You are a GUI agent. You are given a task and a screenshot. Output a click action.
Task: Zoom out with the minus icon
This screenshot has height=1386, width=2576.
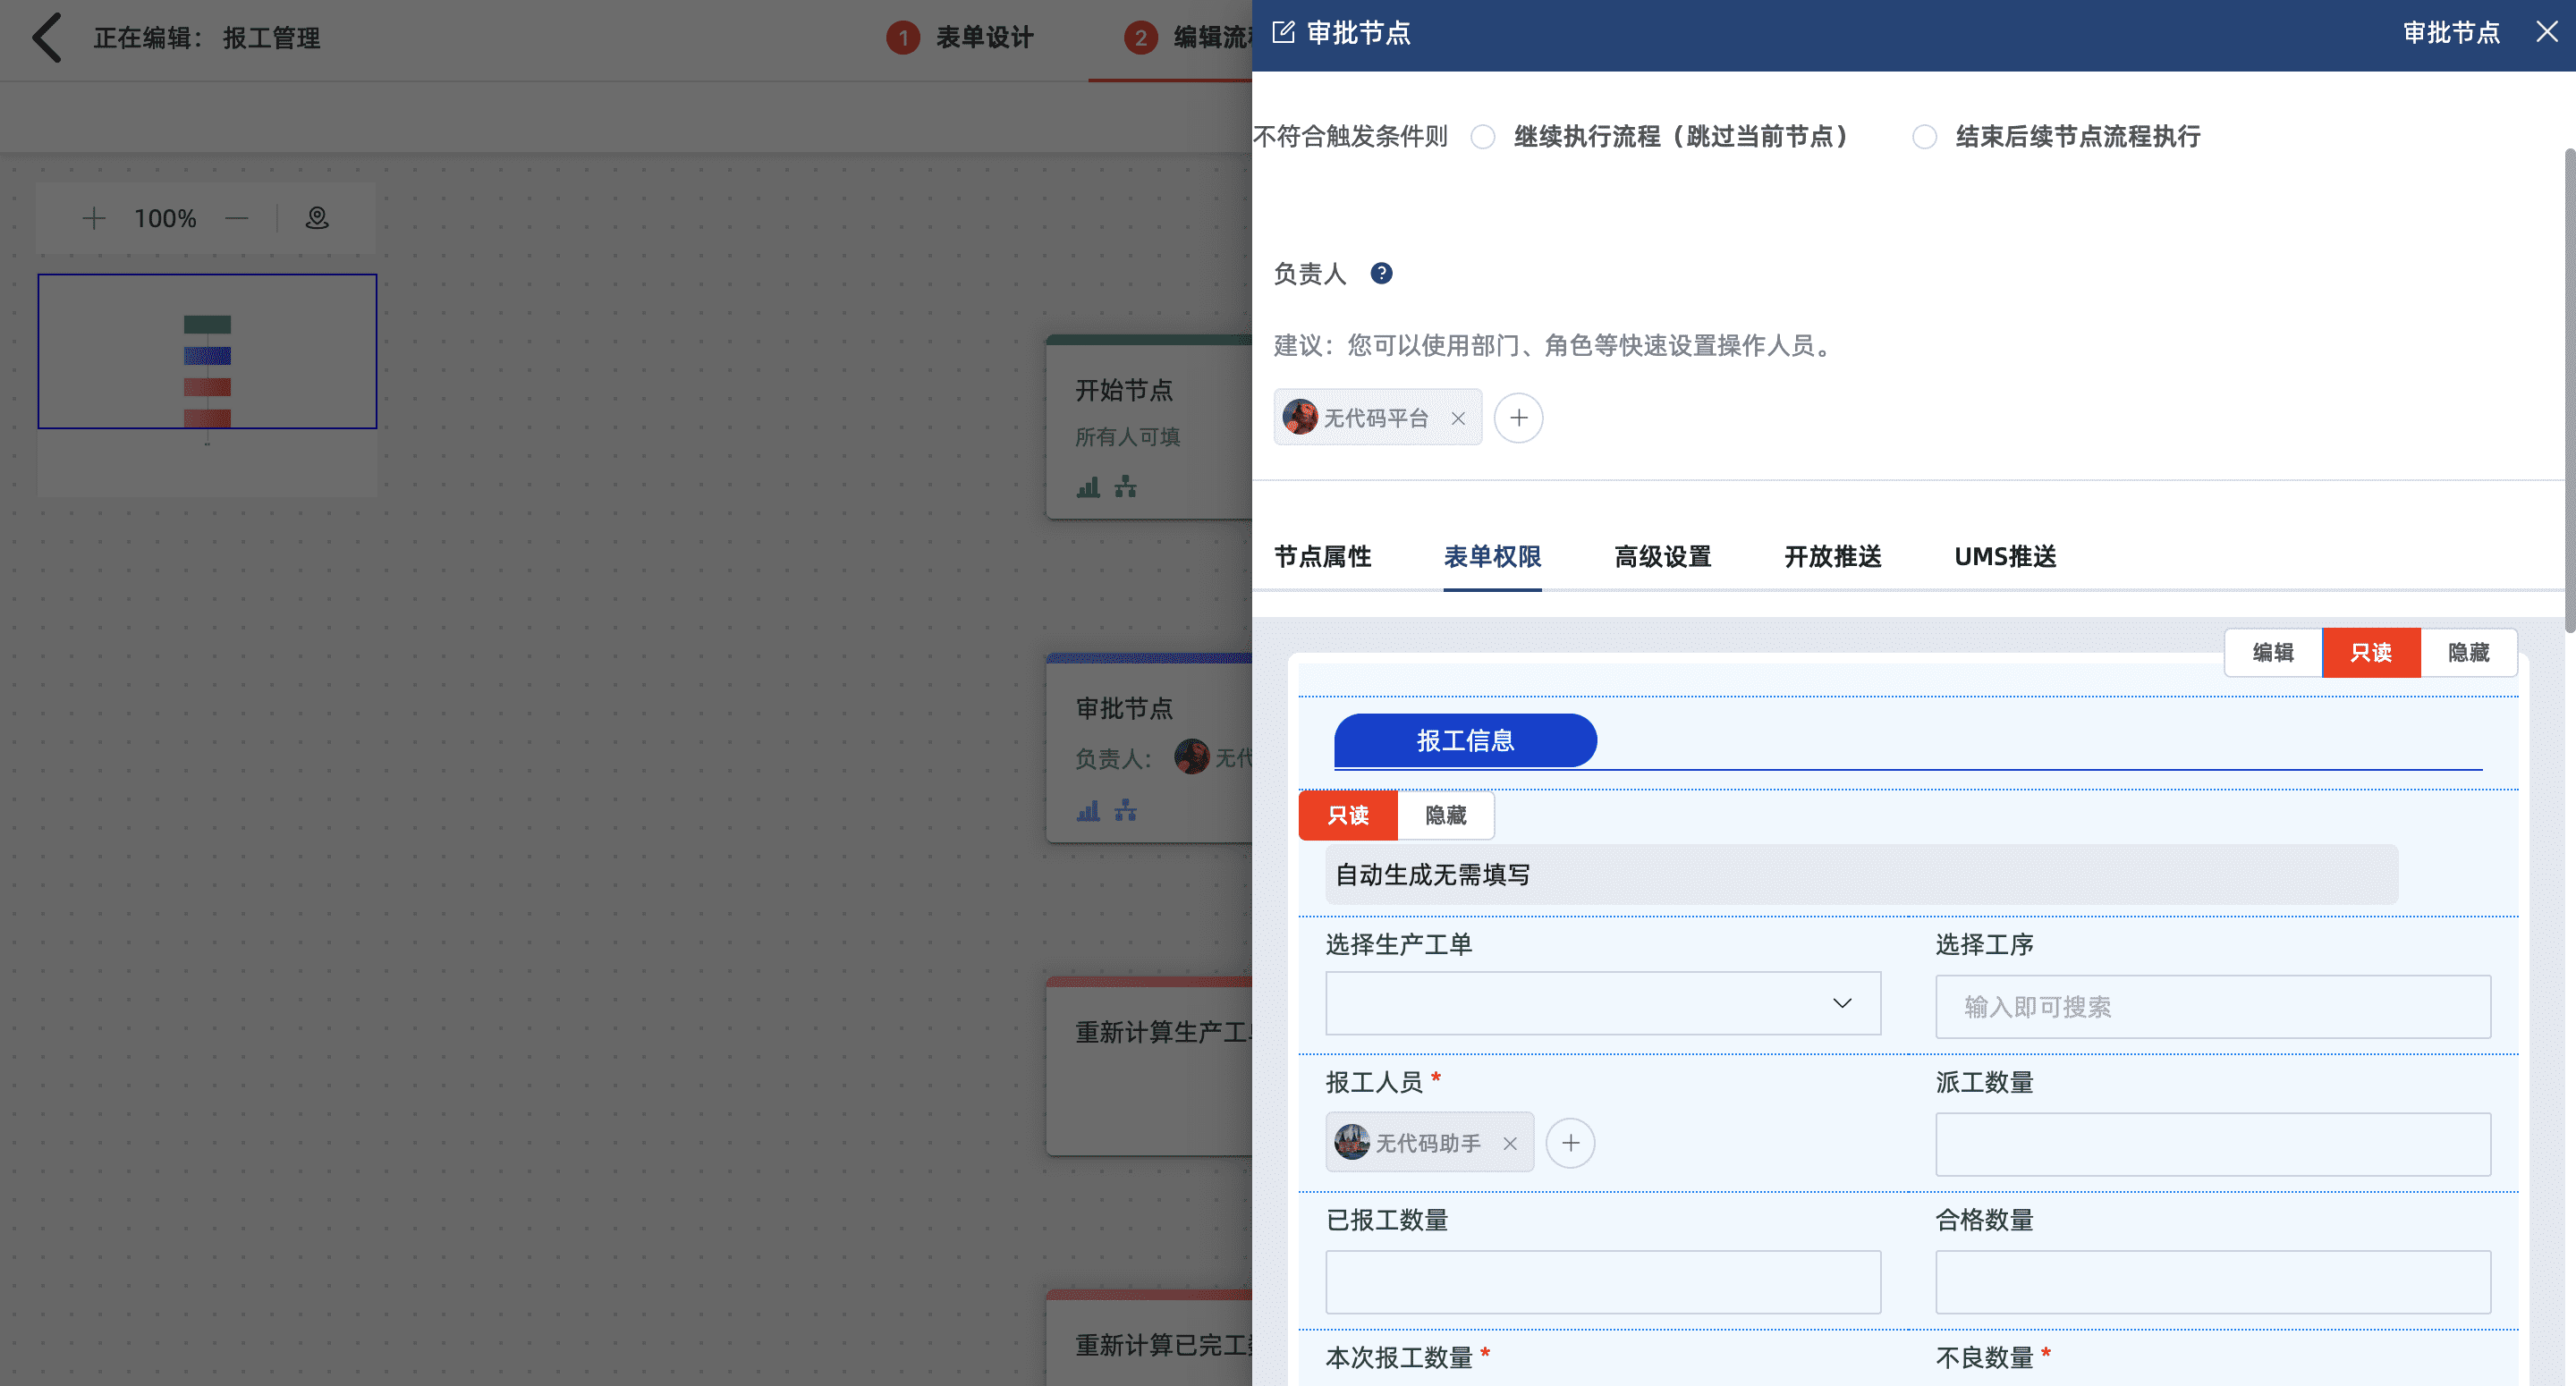coord(237,218)
